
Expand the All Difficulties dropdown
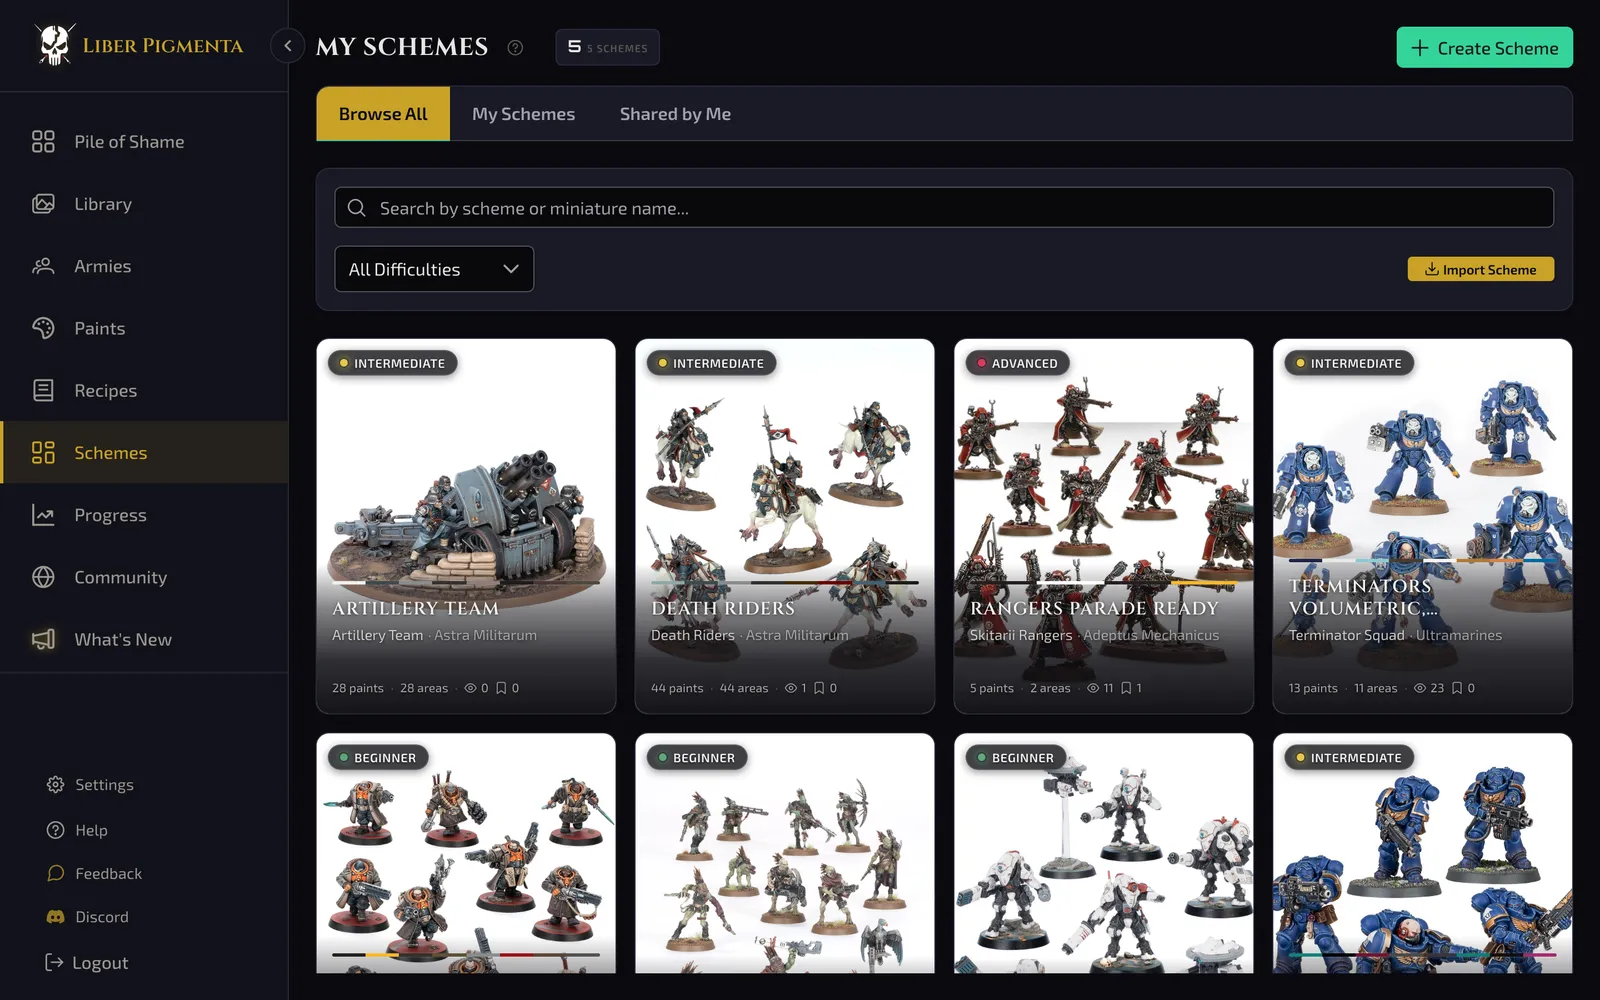click(434, 269)
